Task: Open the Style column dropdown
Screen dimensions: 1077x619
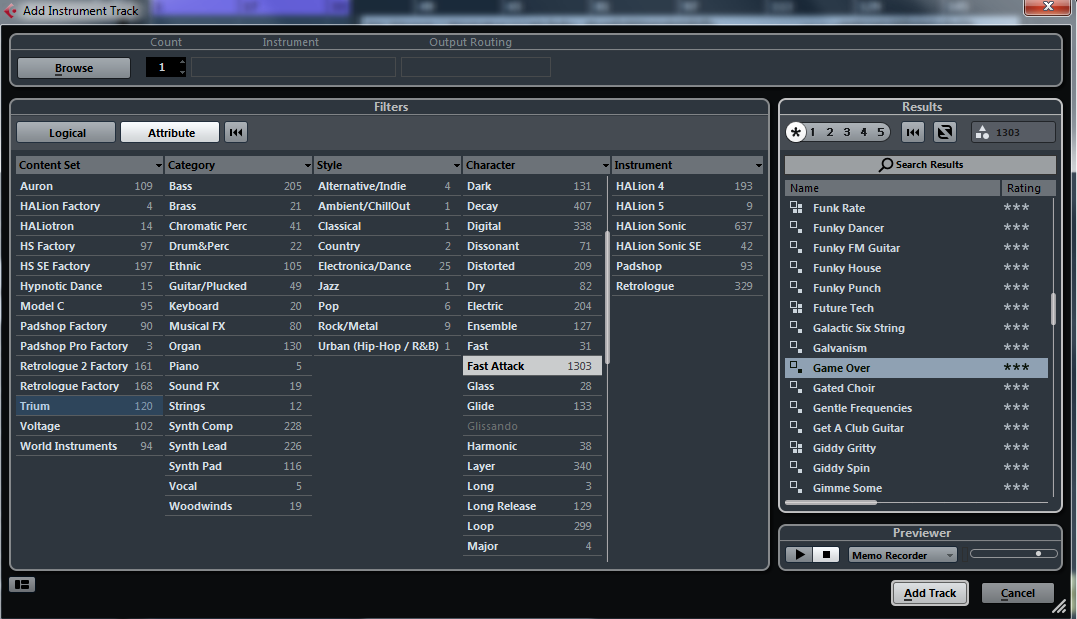Action: pyautogui.click(x=456, y=166)
